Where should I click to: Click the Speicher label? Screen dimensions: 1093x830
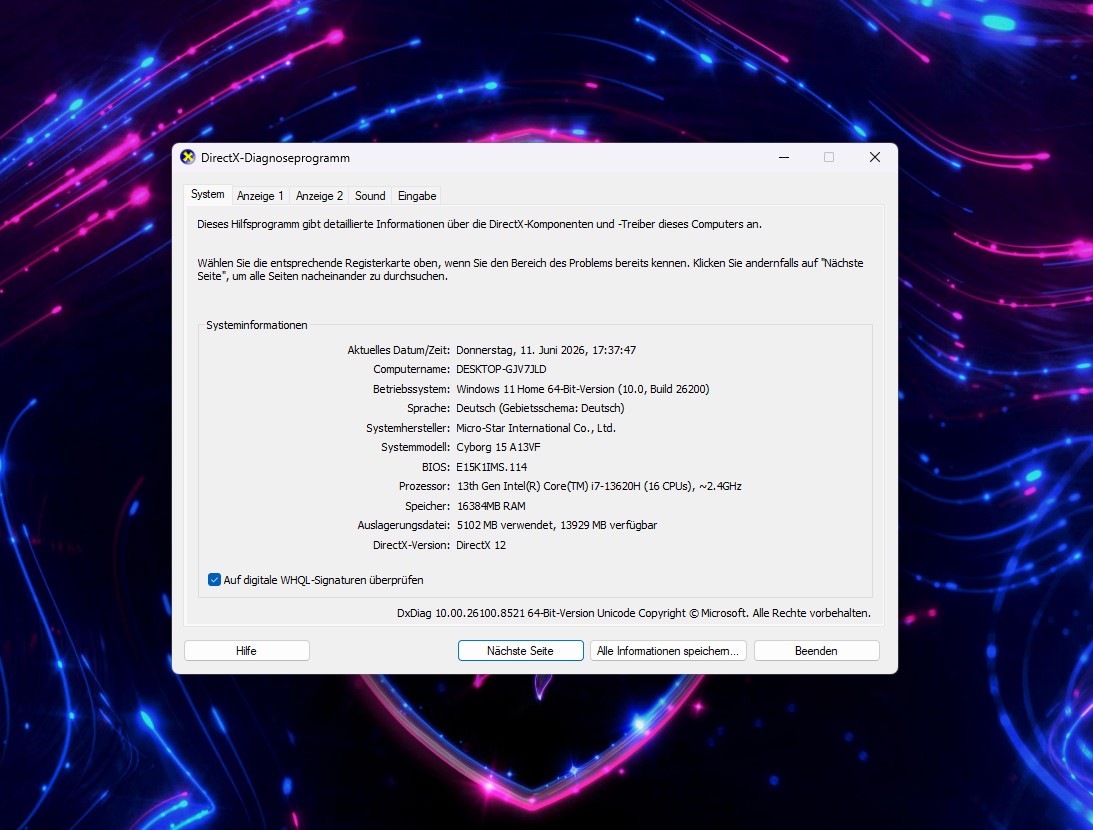pos(428,507)
